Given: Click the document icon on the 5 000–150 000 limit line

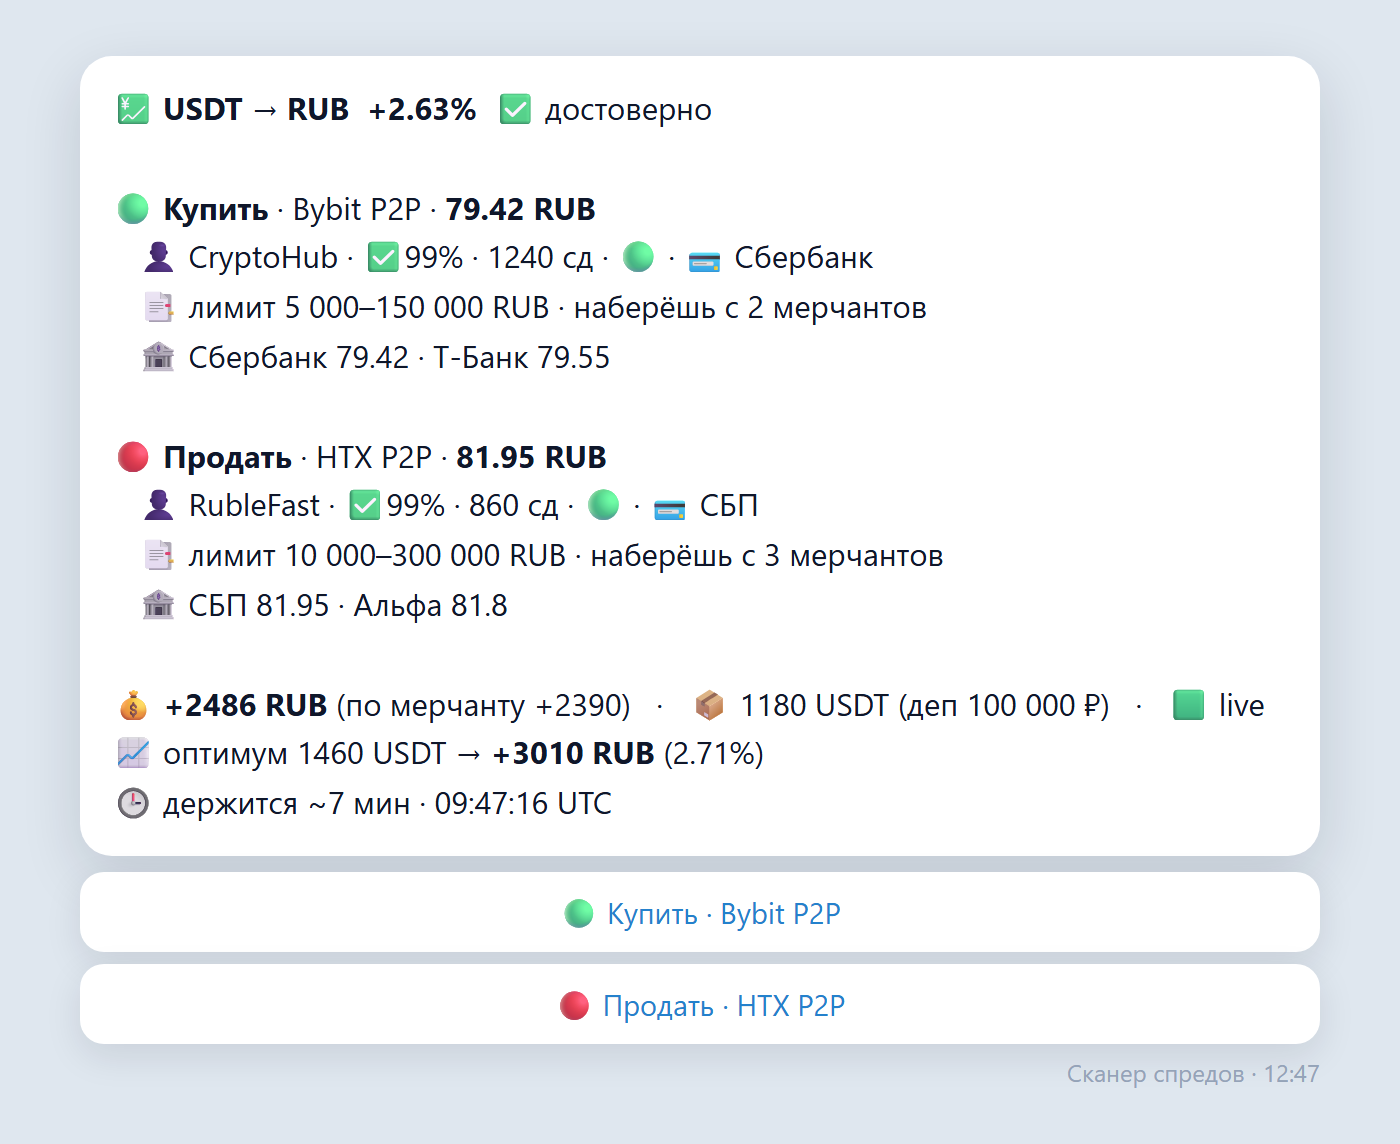Looking at the screenshot, I should pyautogui.click(x=158, y=307).
